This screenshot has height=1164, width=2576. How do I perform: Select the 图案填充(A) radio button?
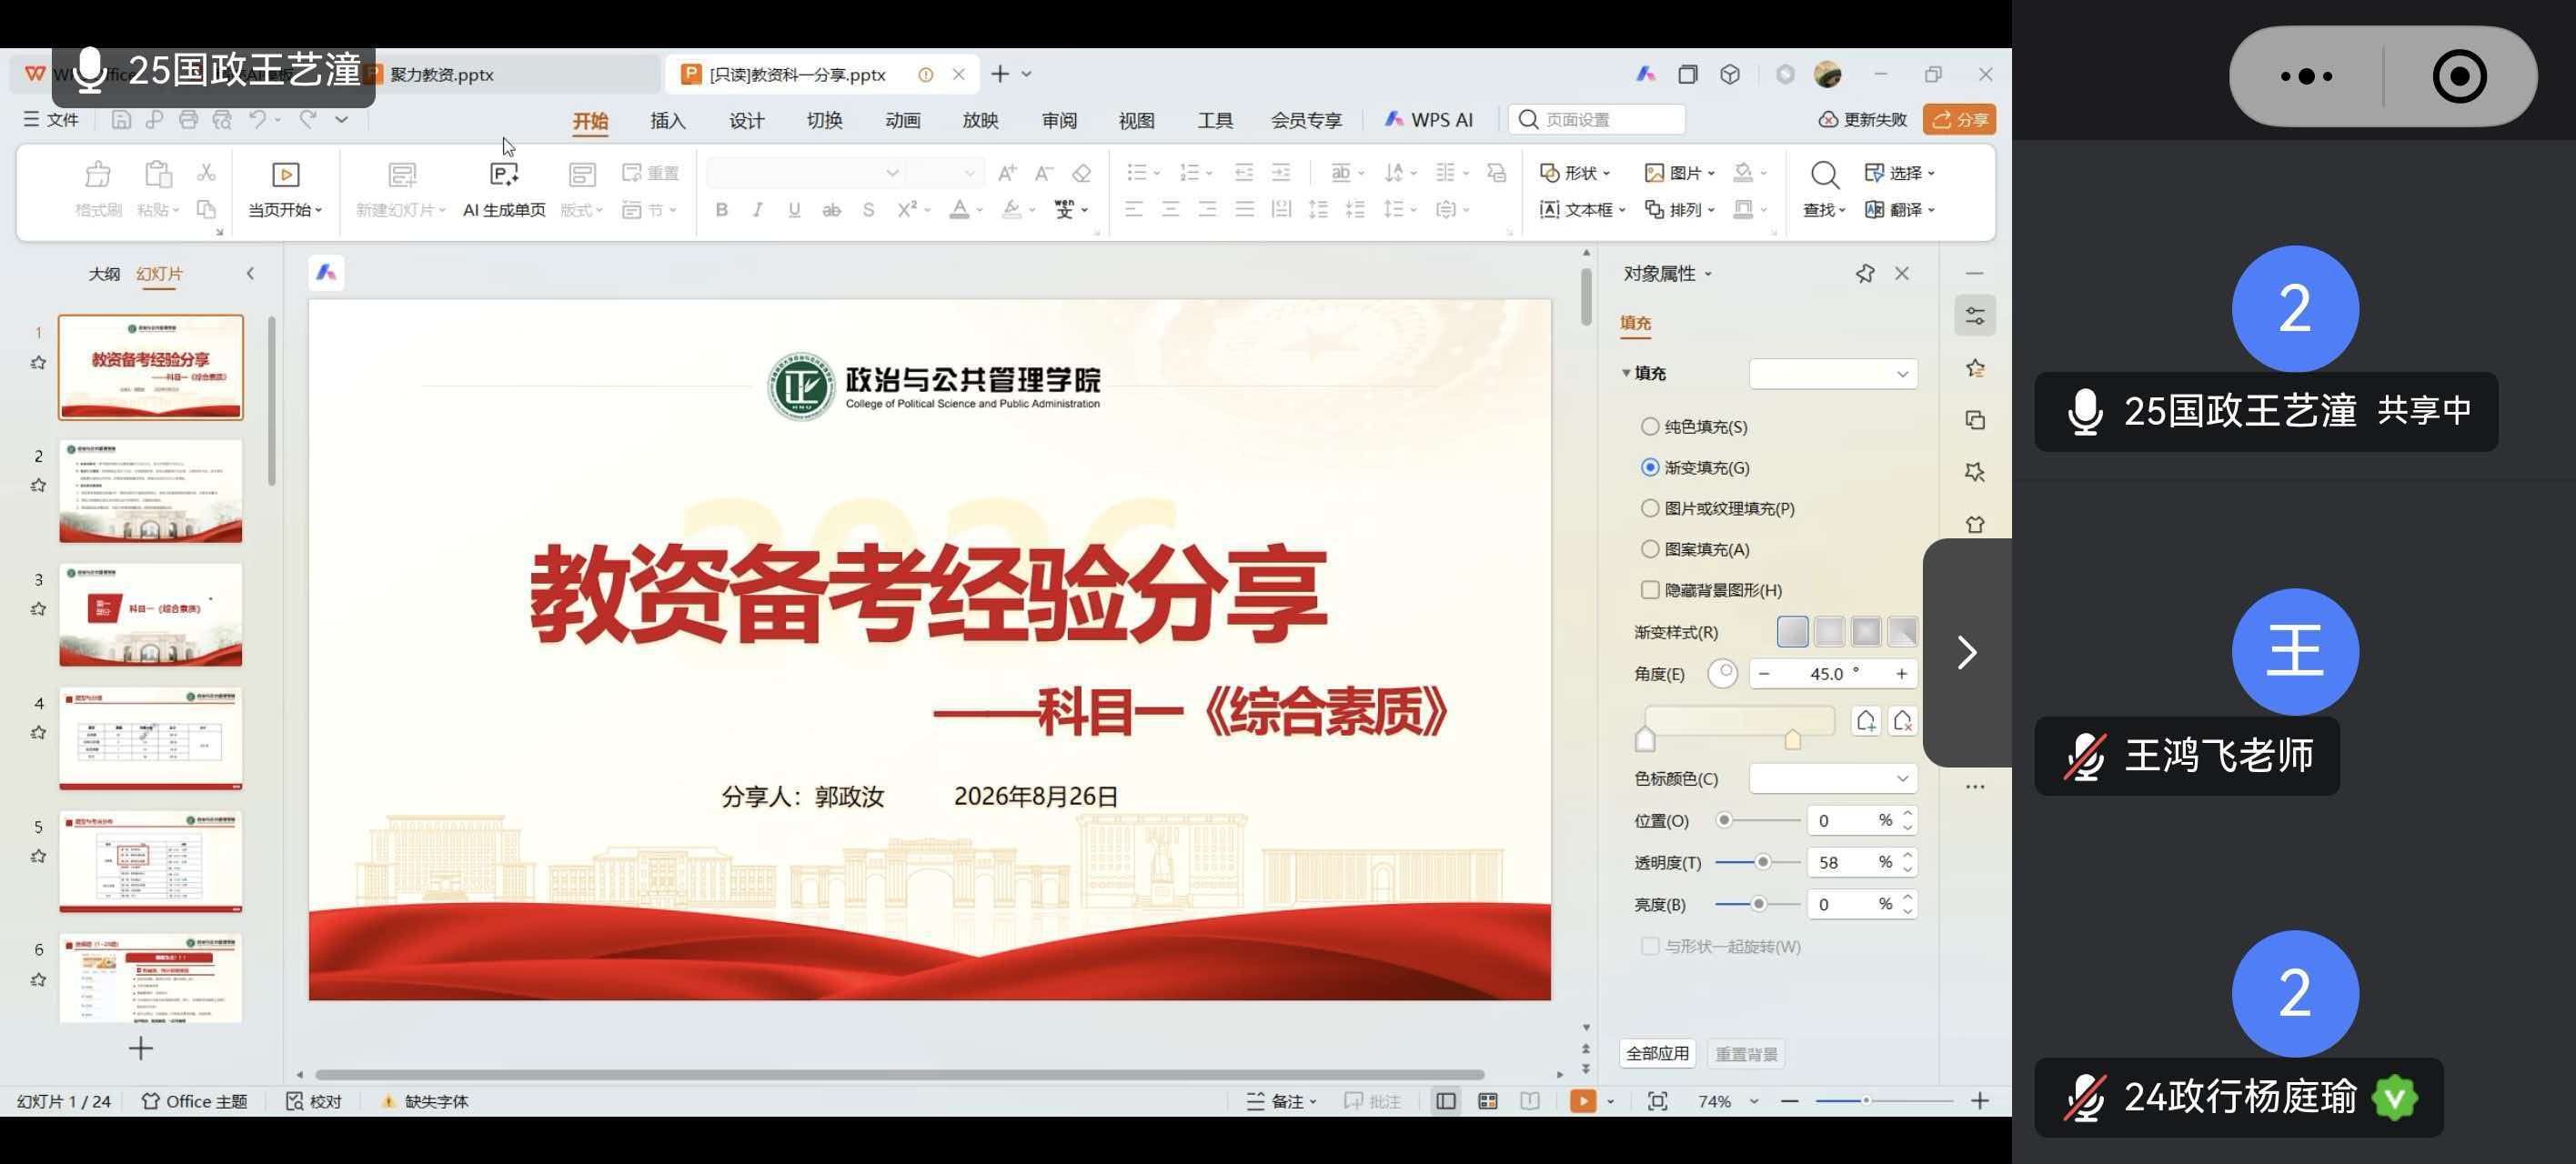click(1650, 549)
